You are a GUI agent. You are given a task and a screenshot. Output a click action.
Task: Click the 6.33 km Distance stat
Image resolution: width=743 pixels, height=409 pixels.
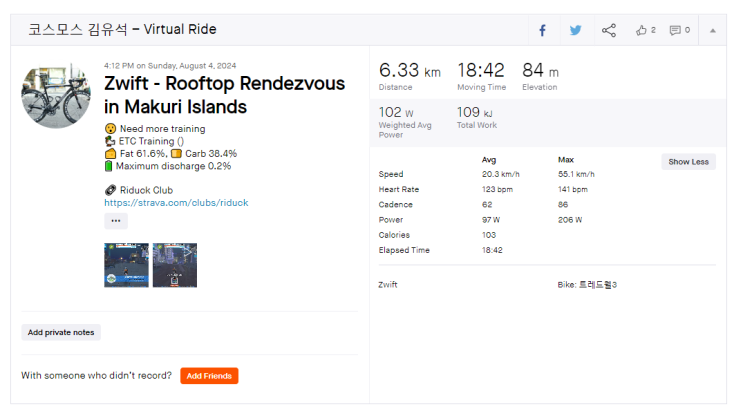[x=409, y=74]
